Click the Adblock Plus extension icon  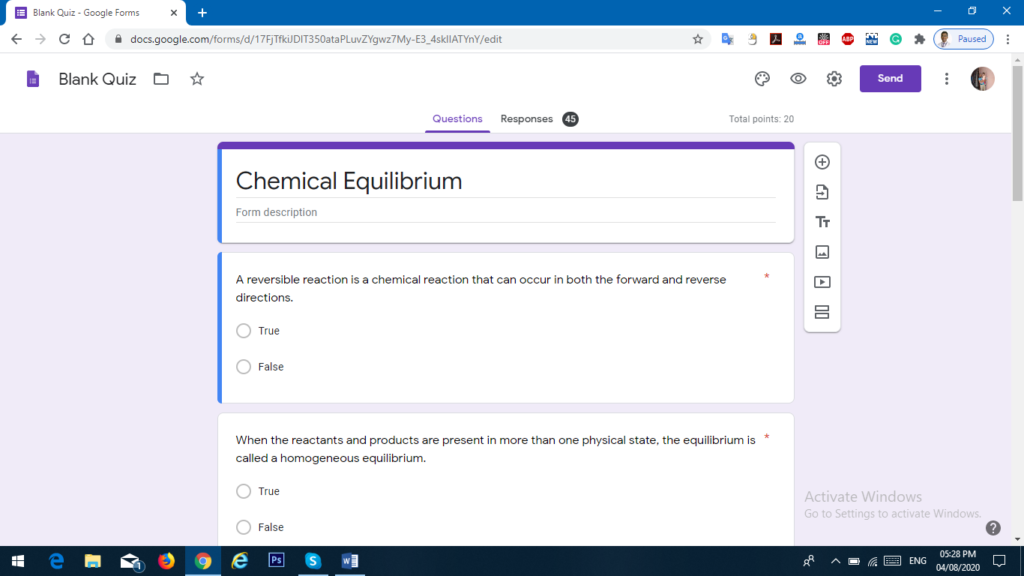click(848, 39)
